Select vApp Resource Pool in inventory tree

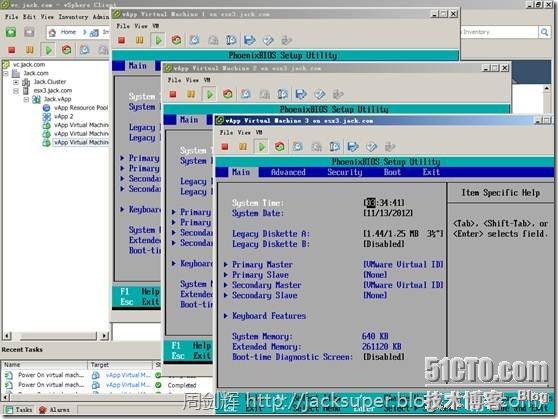81,108
